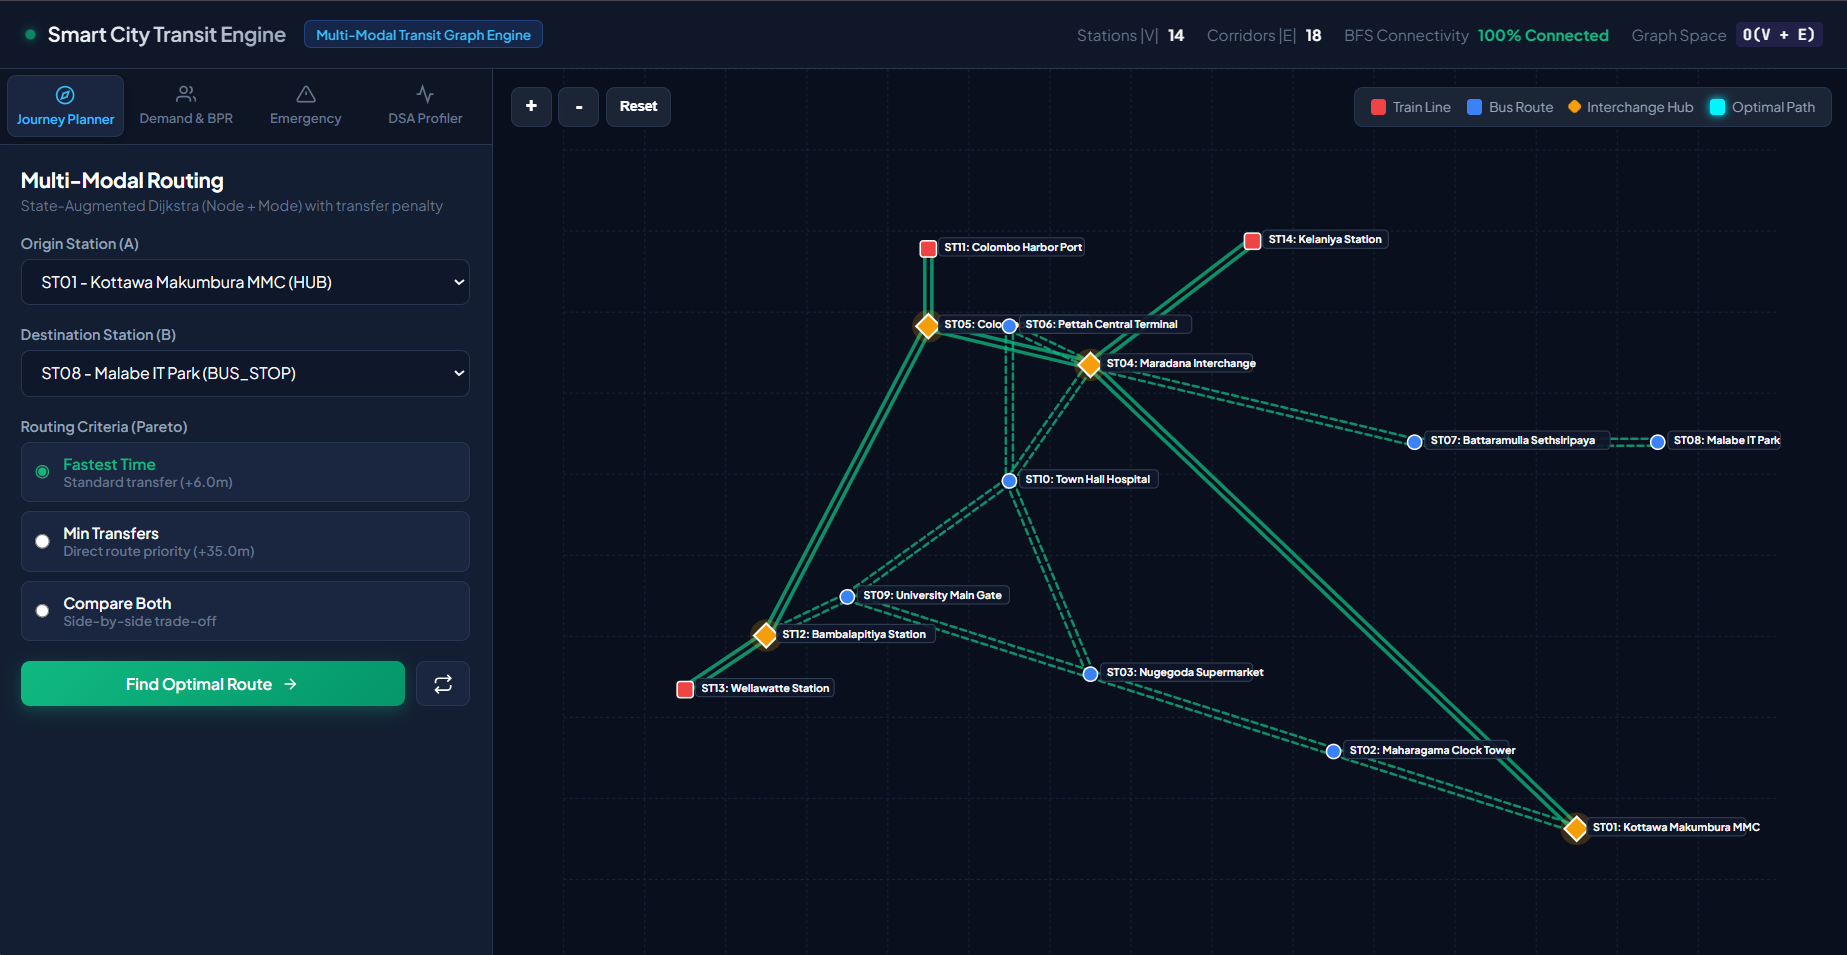
Task: Open the Journey Planner tab
Action: point(65,106)
